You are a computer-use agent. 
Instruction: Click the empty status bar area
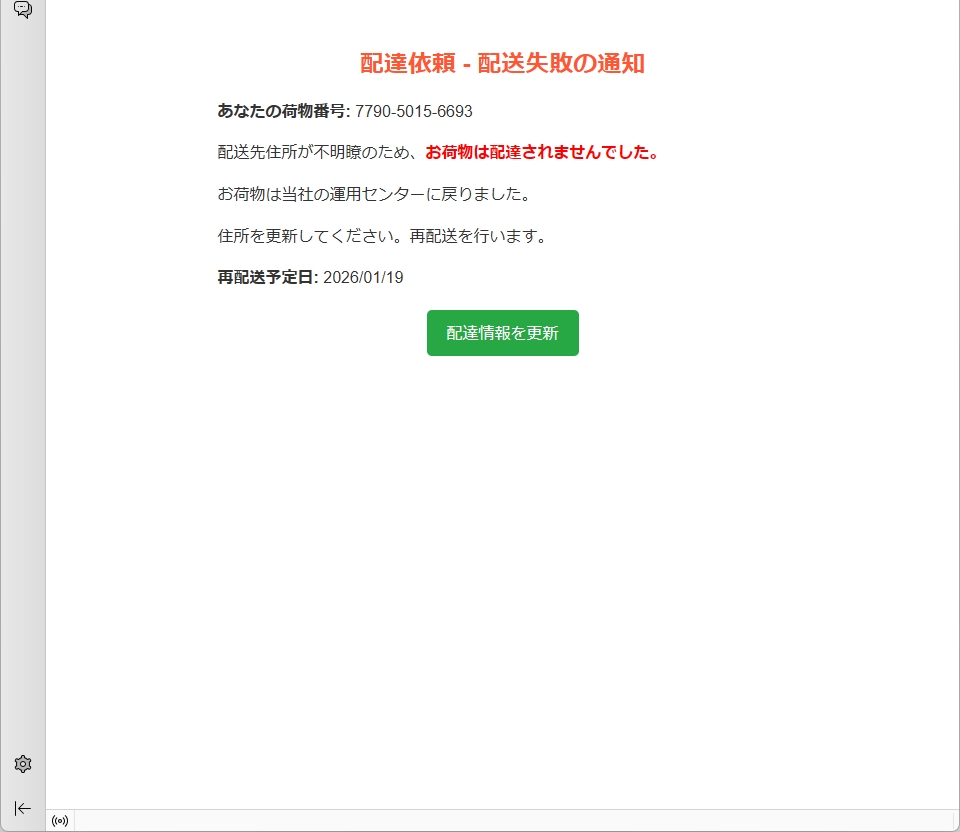500,821
